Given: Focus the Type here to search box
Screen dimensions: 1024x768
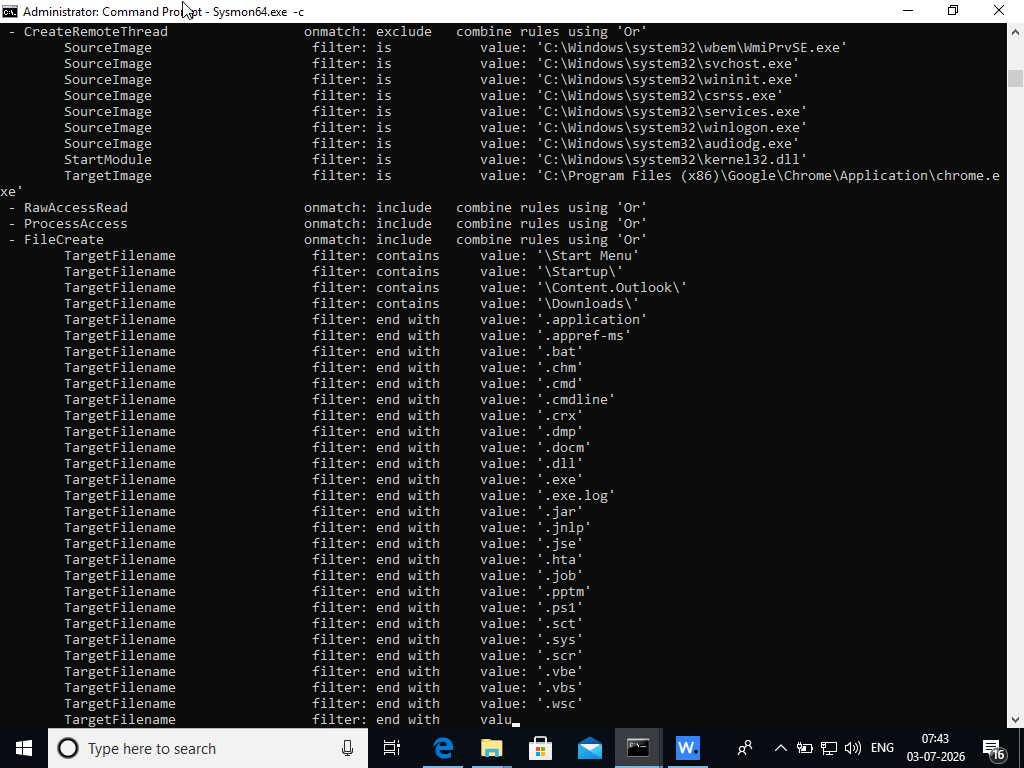Looking at the screenshot, I should tap(208, 748).
